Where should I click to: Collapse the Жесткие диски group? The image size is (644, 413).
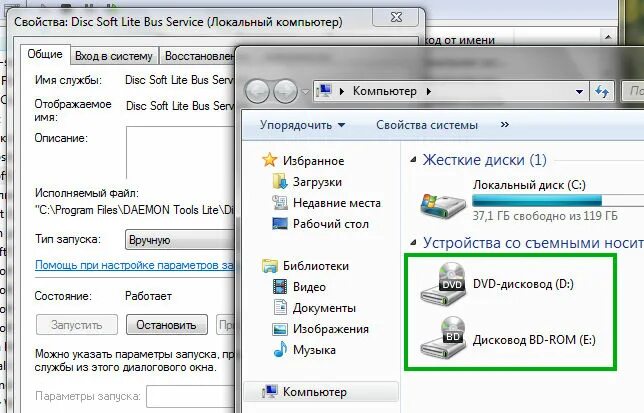tap(413, 160)
